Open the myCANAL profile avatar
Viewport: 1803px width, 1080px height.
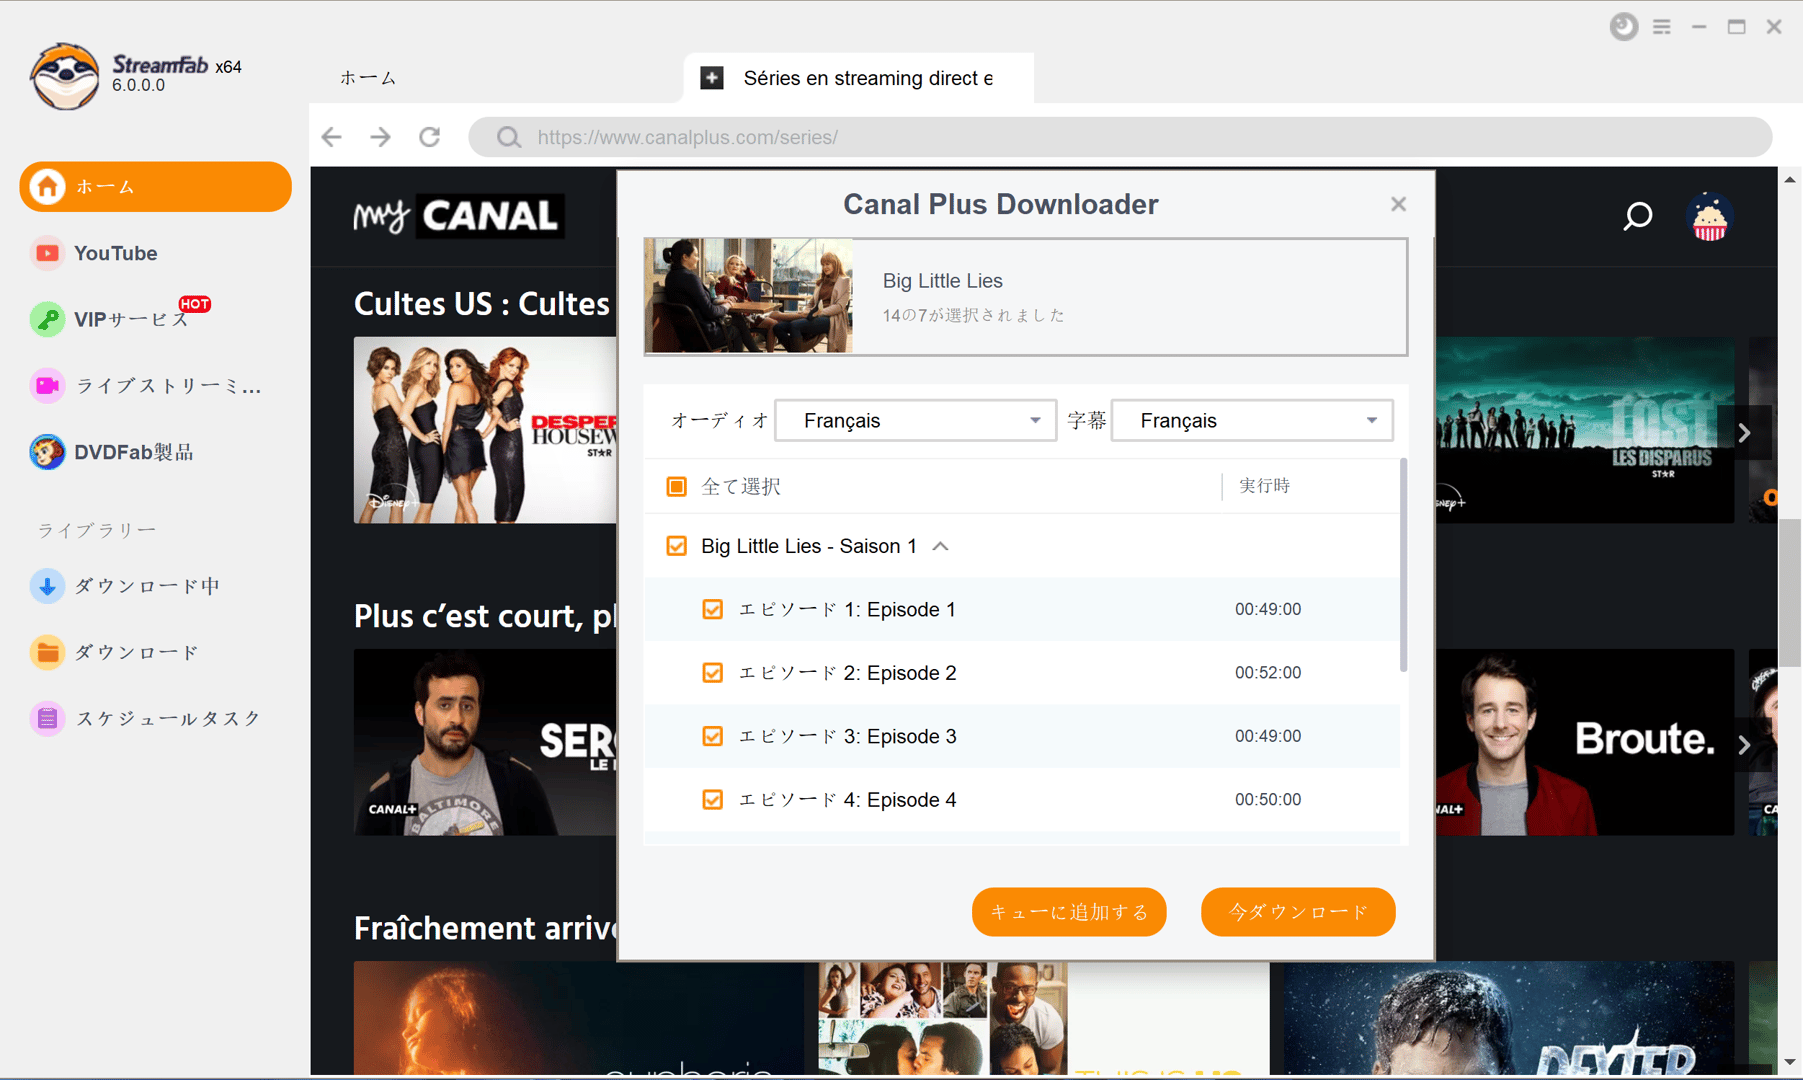1710,217
